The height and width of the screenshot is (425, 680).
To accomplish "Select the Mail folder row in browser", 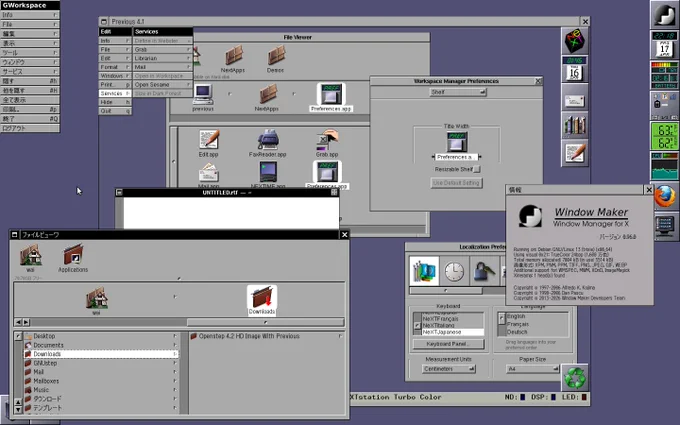I will tap(101, 372).
